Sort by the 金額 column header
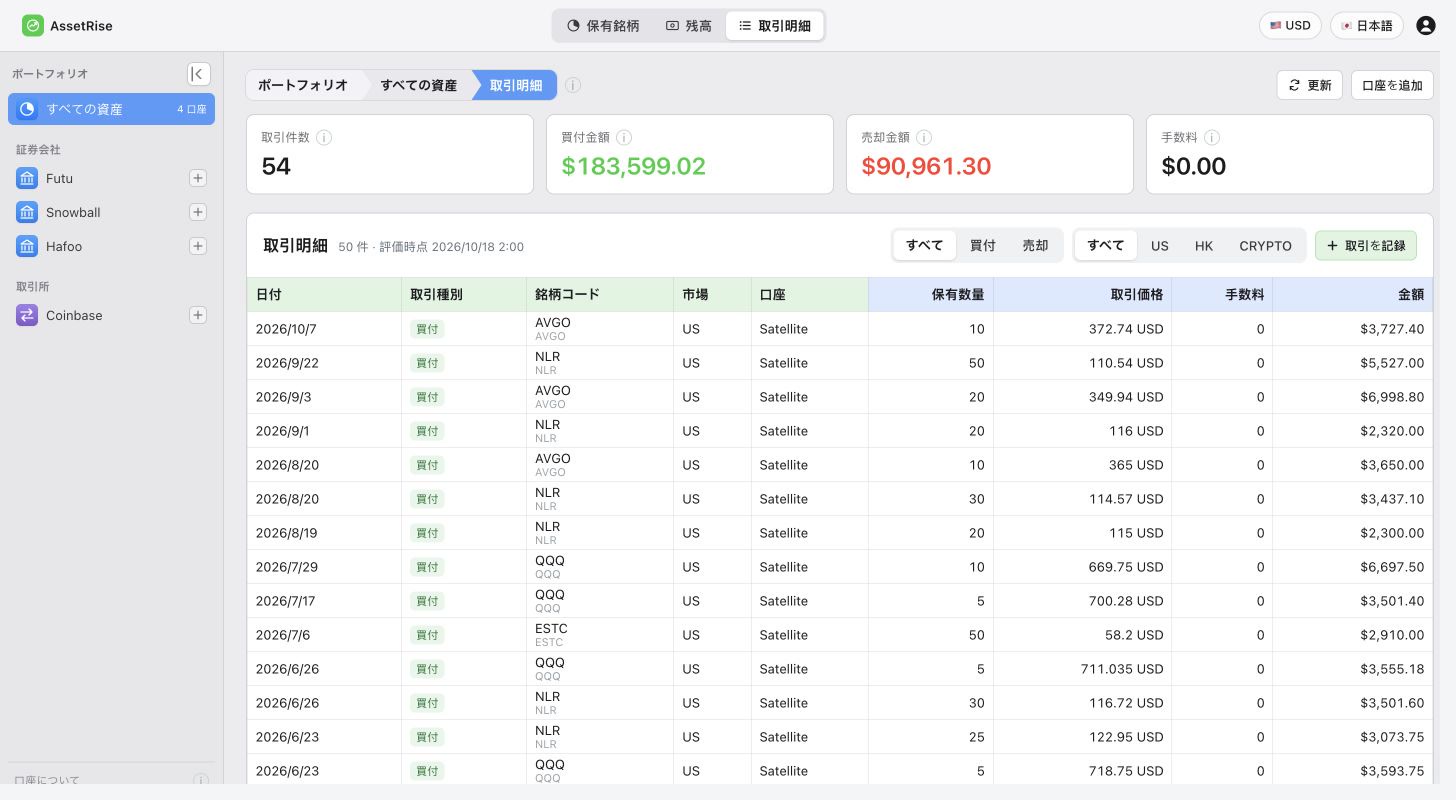This screenshot has width=1456, height=800. 1352,295
